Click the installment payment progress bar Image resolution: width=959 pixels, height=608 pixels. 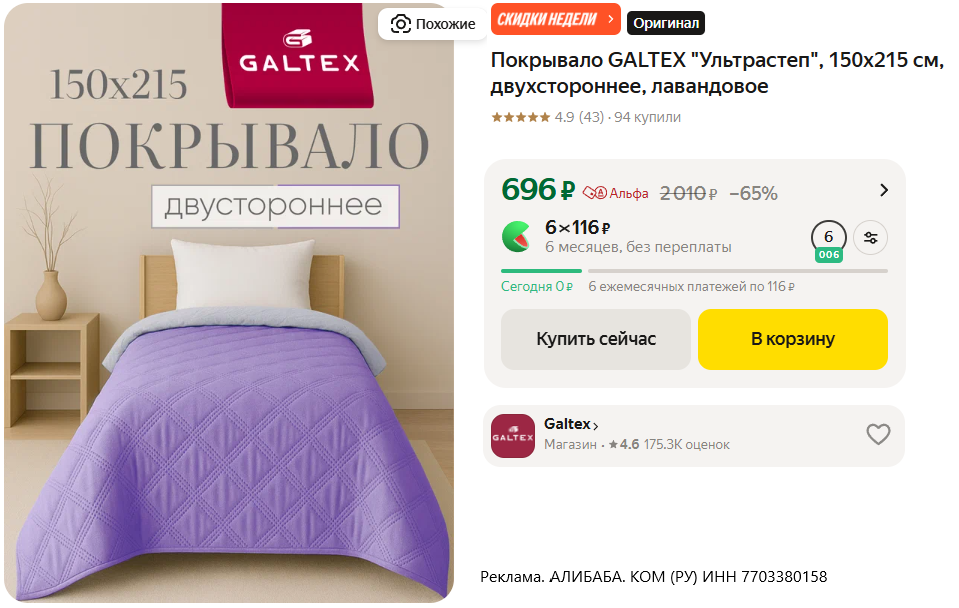coord(694,271)
